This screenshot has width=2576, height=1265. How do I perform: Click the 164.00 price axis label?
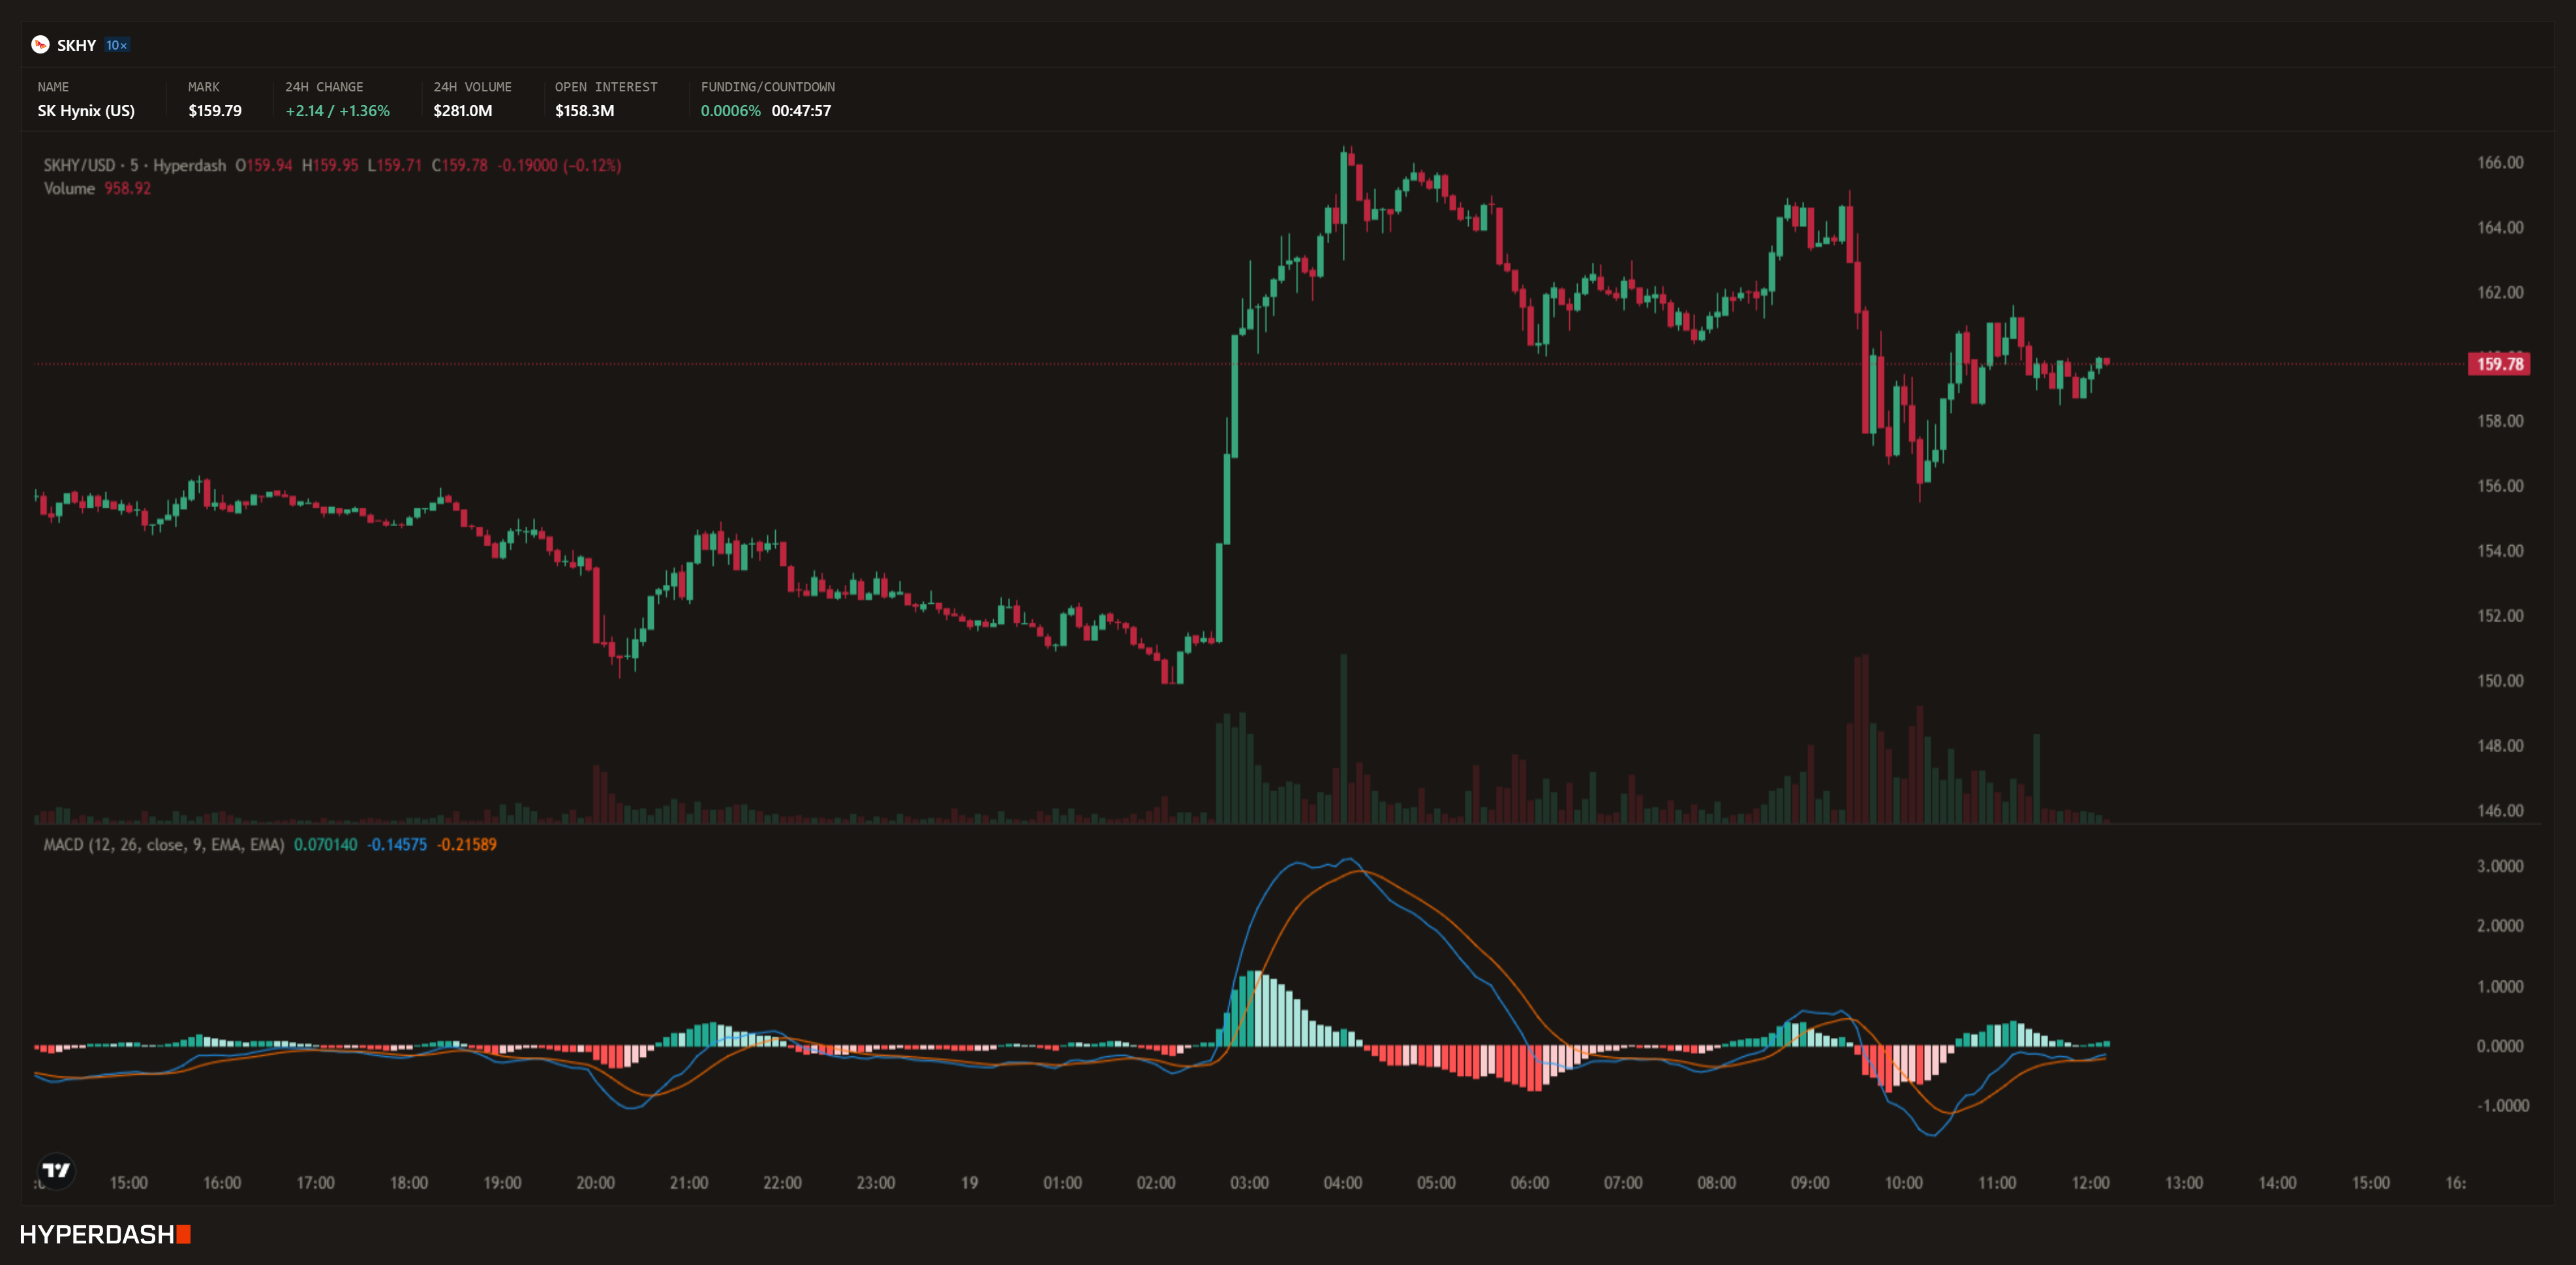(2500, 228)
